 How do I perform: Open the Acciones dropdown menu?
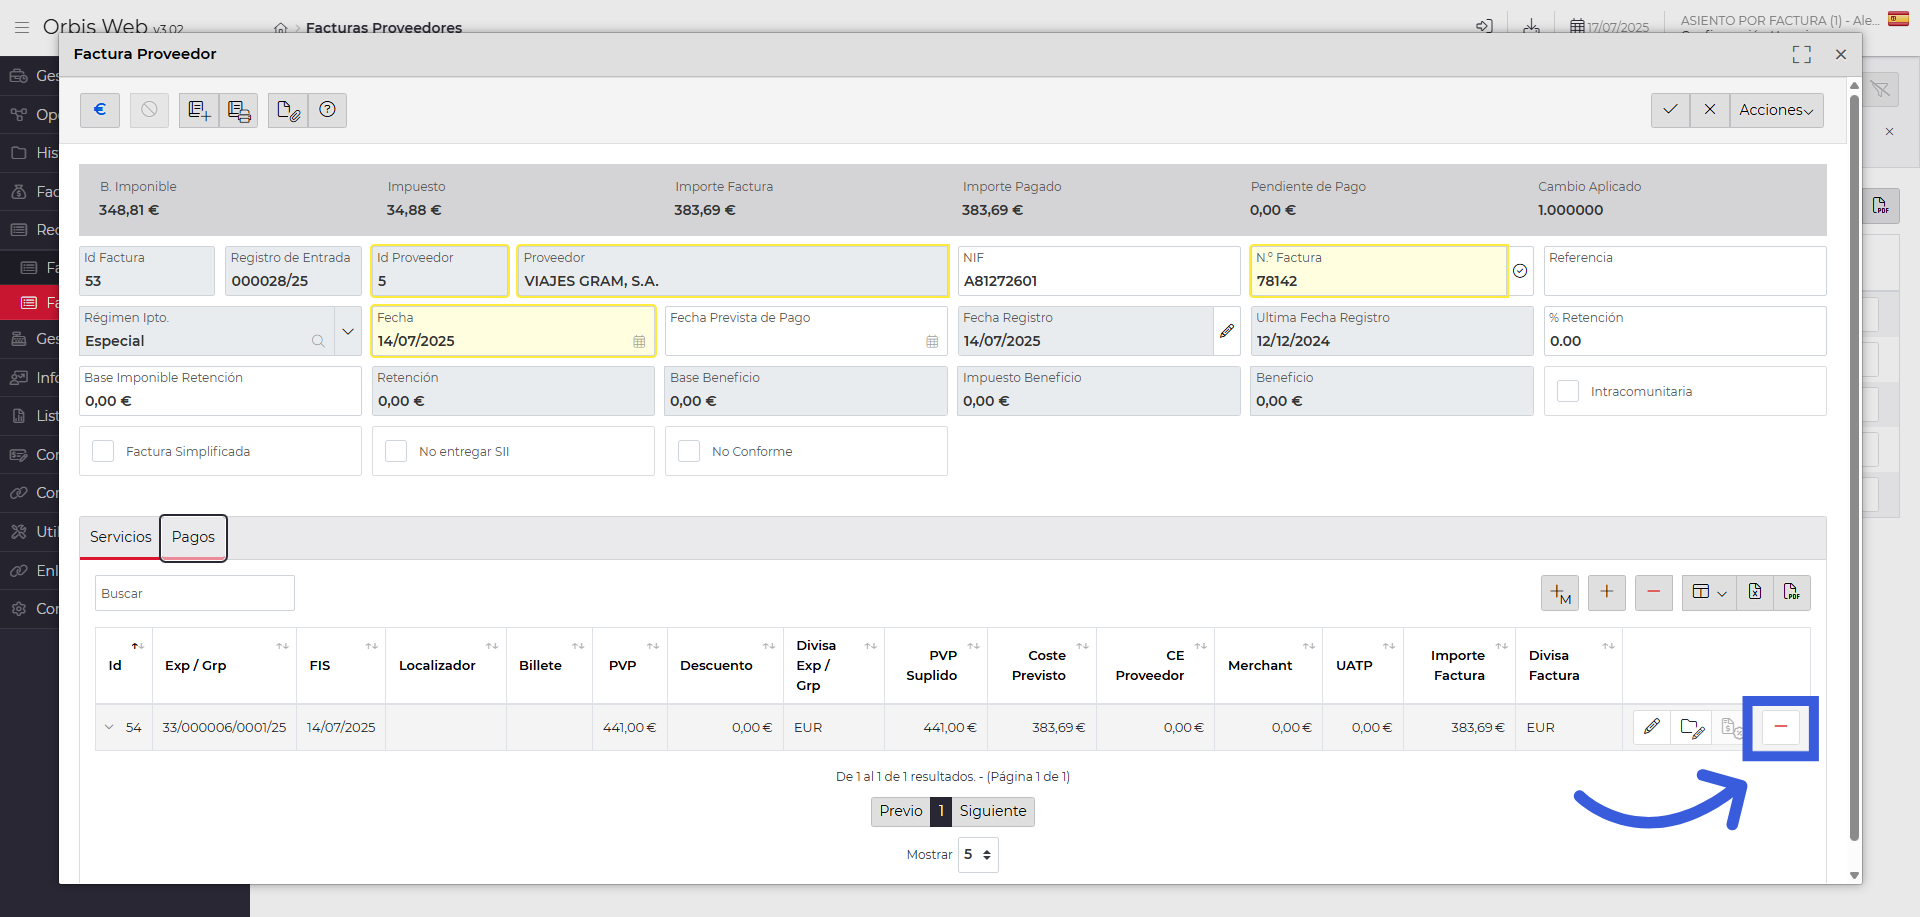[1776, 110]
